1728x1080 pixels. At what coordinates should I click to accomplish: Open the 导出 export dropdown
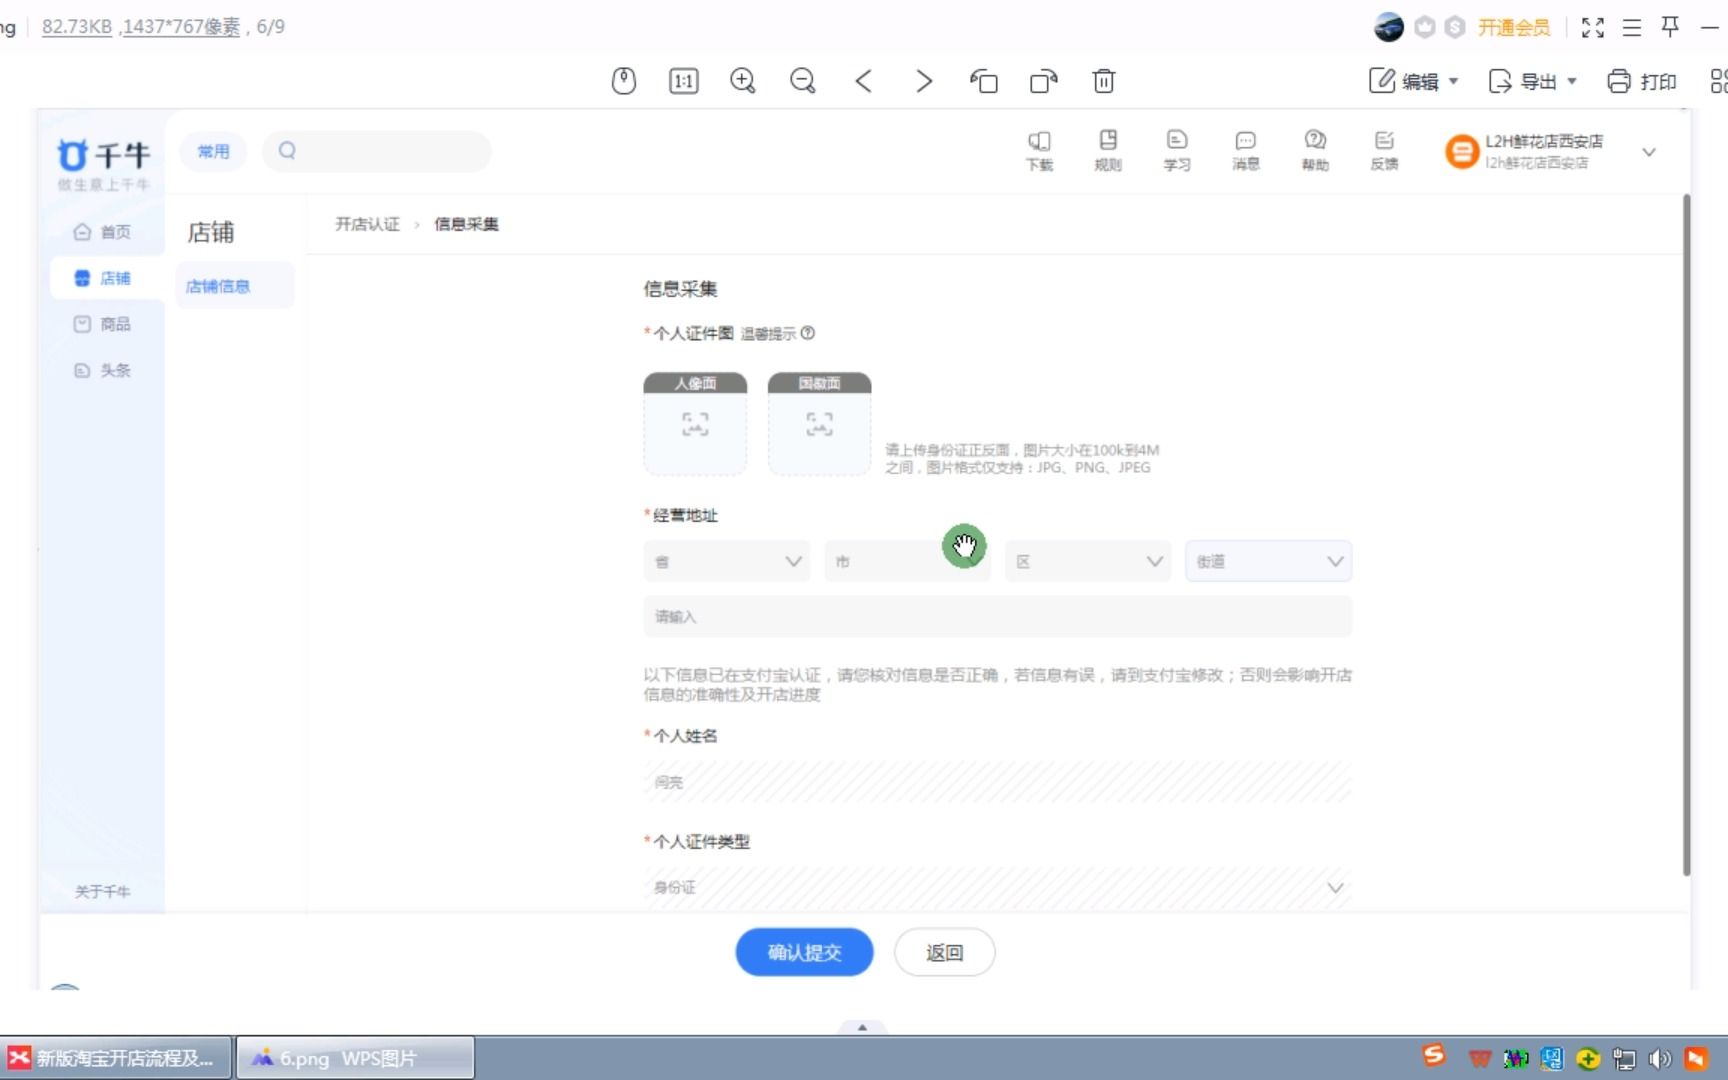click(1532, 81)
